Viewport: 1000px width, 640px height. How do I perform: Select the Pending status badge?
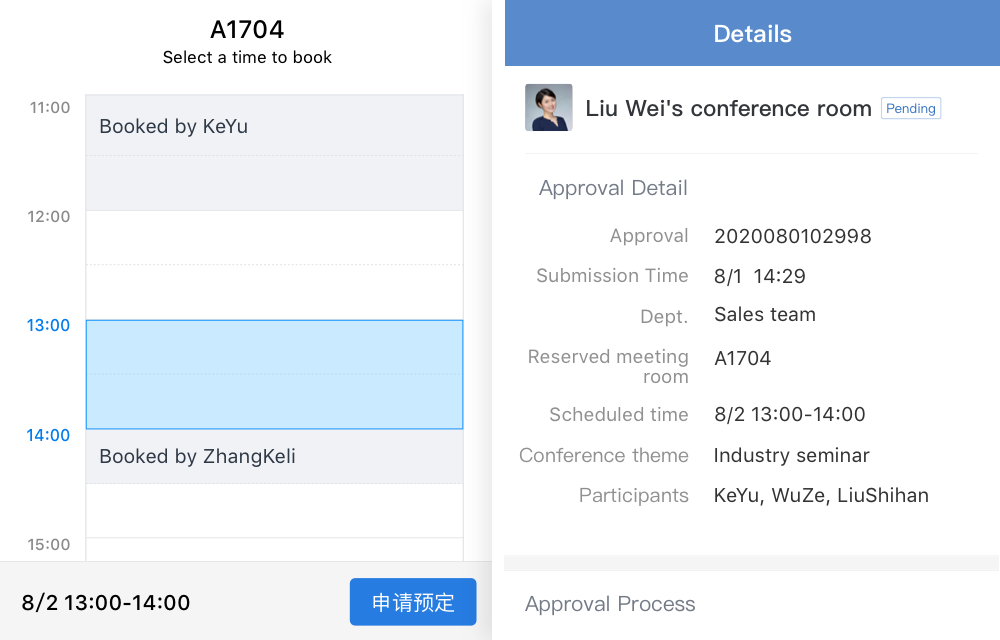coord(911,108)
